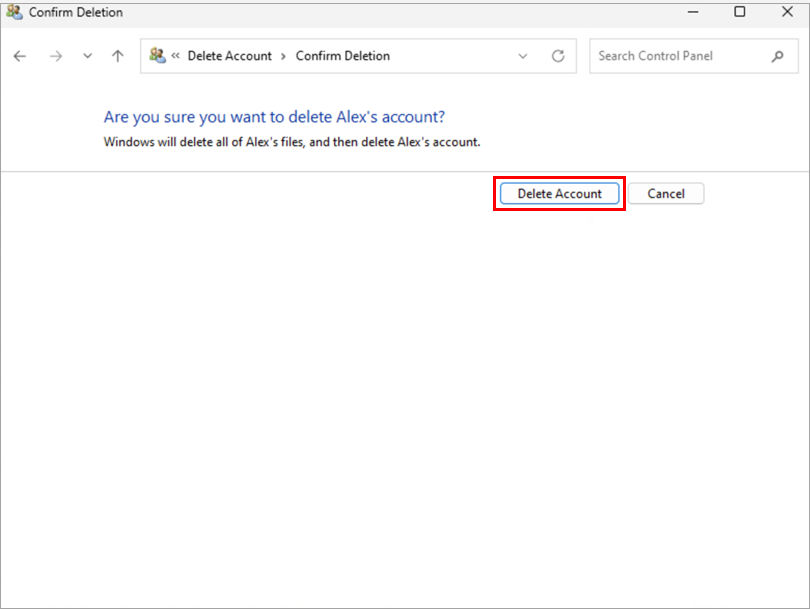Image resolution: width=810 pixels, height=609 pixels.
Task: Navigate to the Delete Account breadcrumb
Action: [230, 56]
